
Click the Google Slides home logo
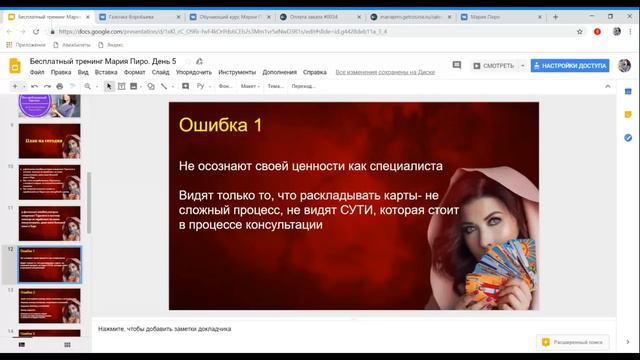click(x=15, y=66)
